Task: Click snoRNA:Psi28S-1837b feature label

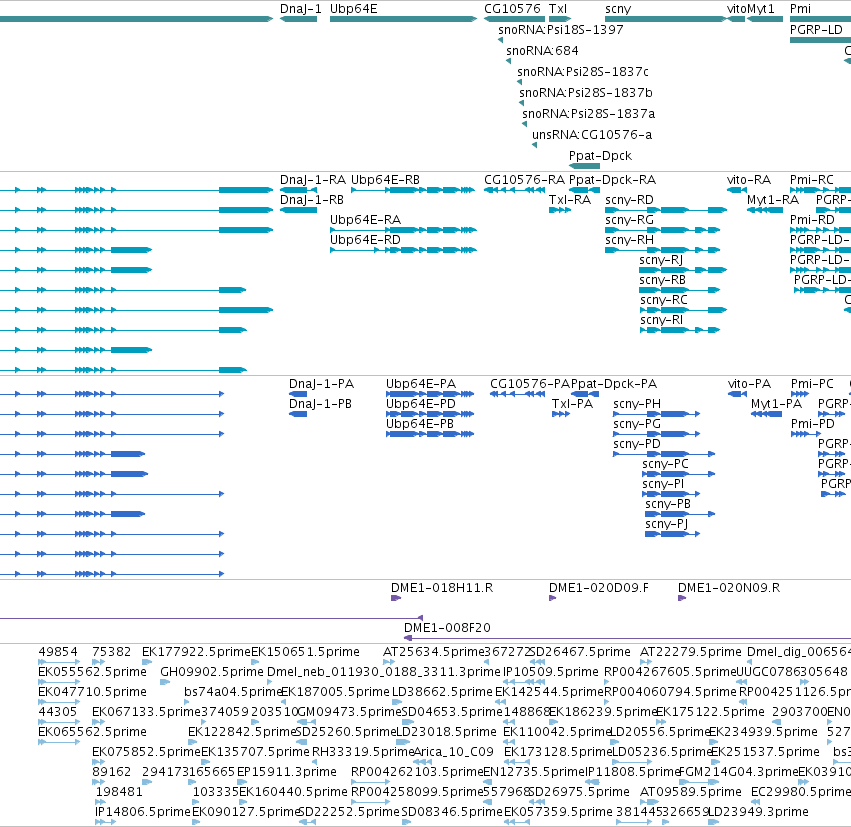Action: click(586, 93)
